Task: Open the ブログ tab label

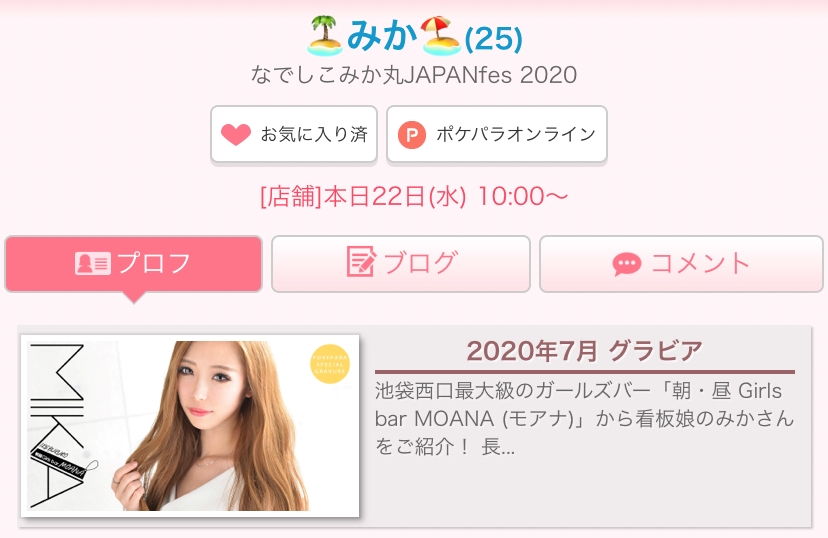Action: [x=420, y=264]
